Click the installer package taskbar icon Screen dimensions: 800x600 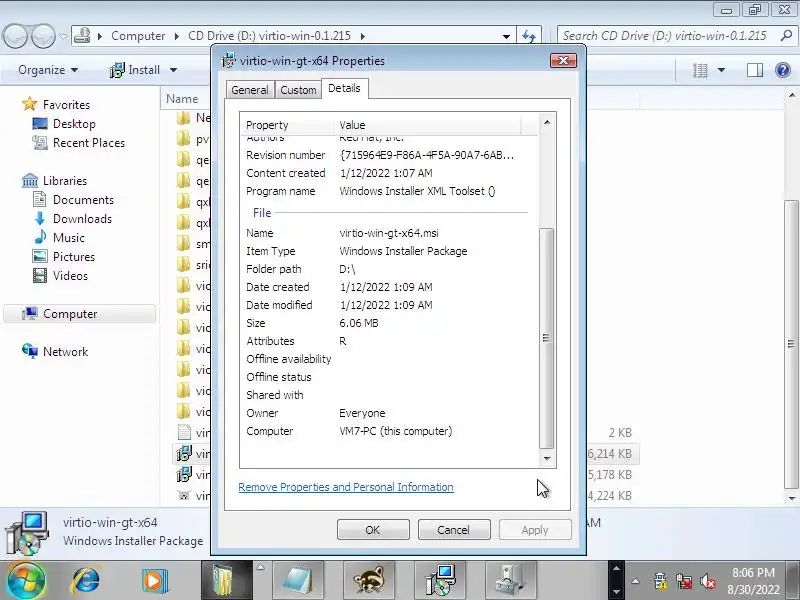point(440,581)
